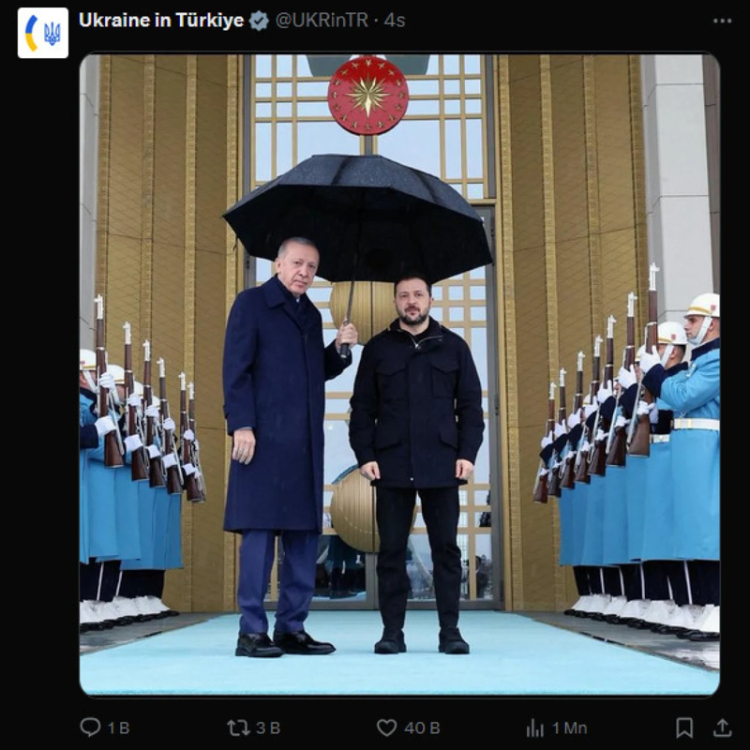The image size is (750, 750).
Task: Open the view analytics bar-chart icon
Action: tap(535, 728)
